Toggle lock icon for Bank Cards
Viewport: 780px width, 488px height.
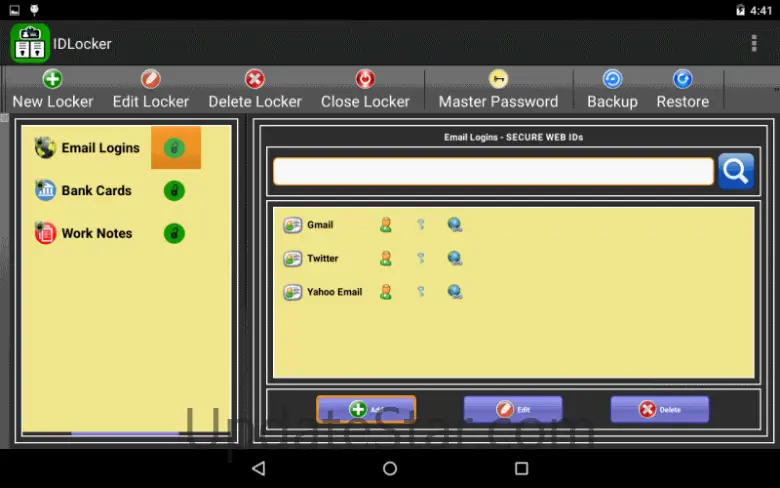(175, 191)
